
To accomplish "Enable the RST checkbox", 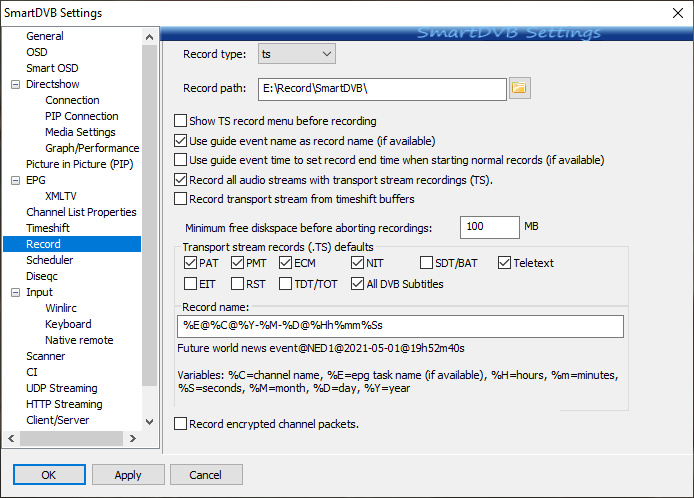I will [238, 284].
